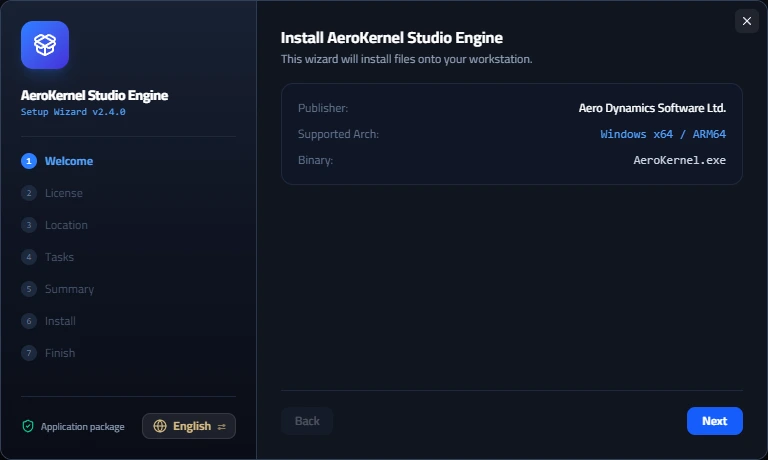Screen dimensions: 768x460
Task: Click the 'Install AeroKernel Studio Engine' heading
Action: [x=391, y=38]
